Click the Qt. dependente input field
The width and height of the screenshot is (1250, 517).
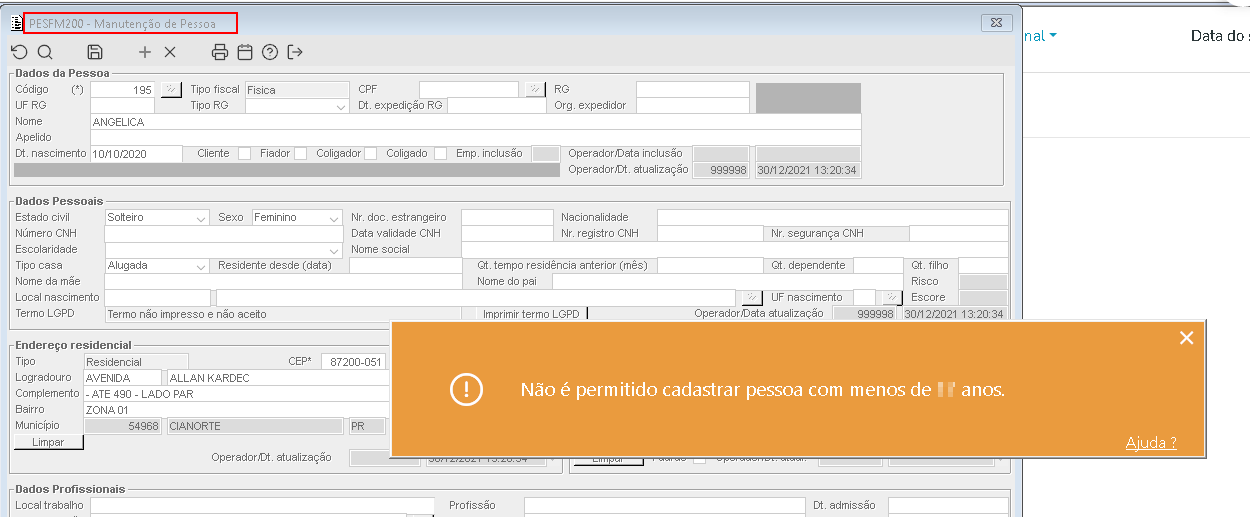[x=878, y=265]
